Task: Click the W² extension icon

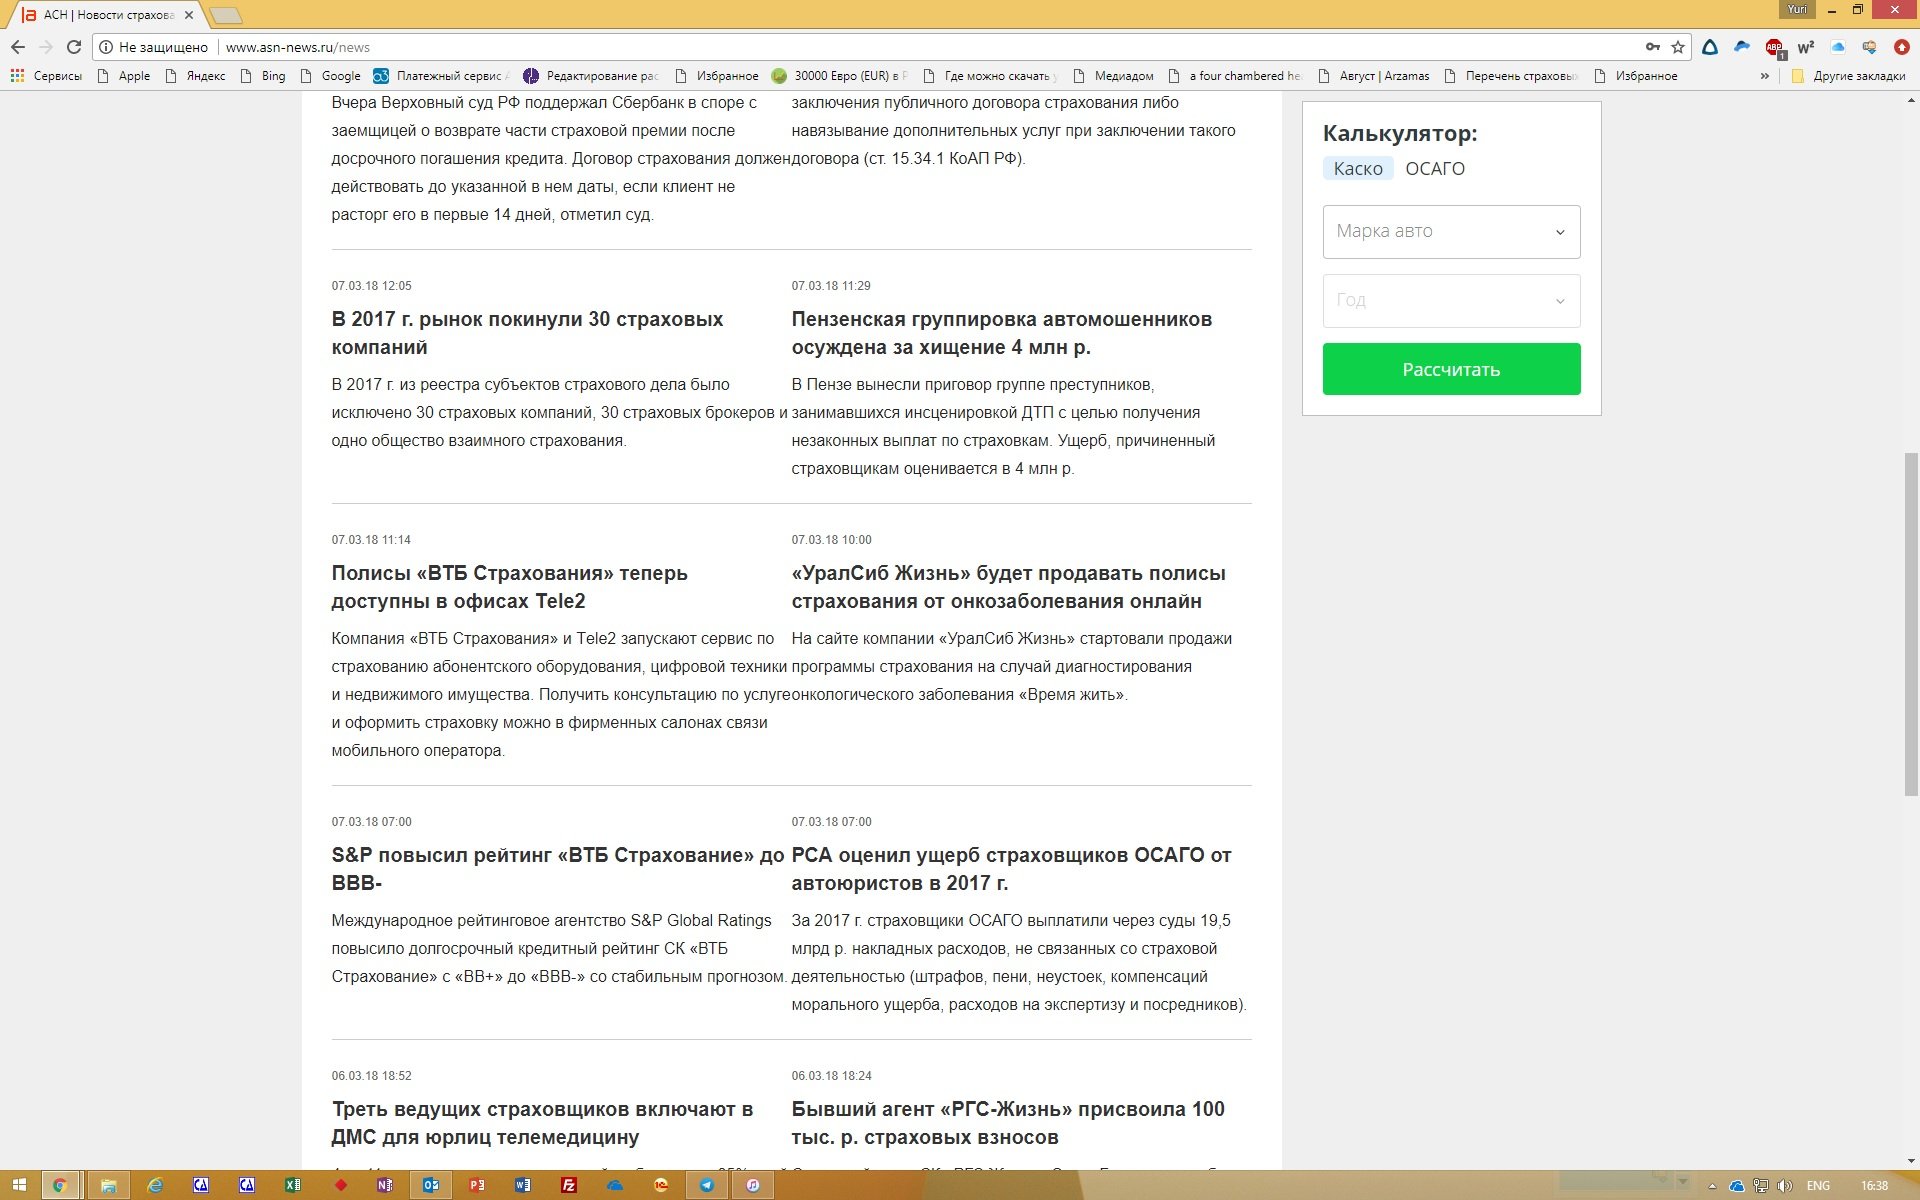Action: 1806,47
